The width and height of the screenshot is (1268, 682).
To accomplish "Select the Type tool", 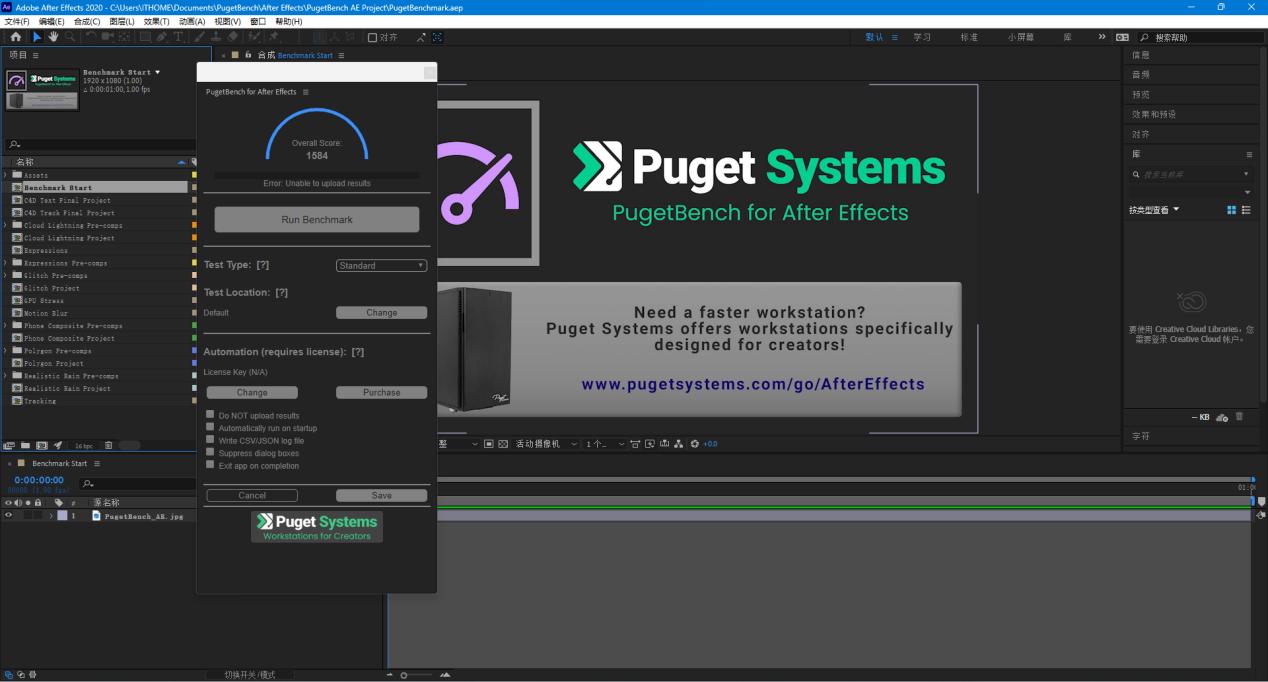I will 178,37.
